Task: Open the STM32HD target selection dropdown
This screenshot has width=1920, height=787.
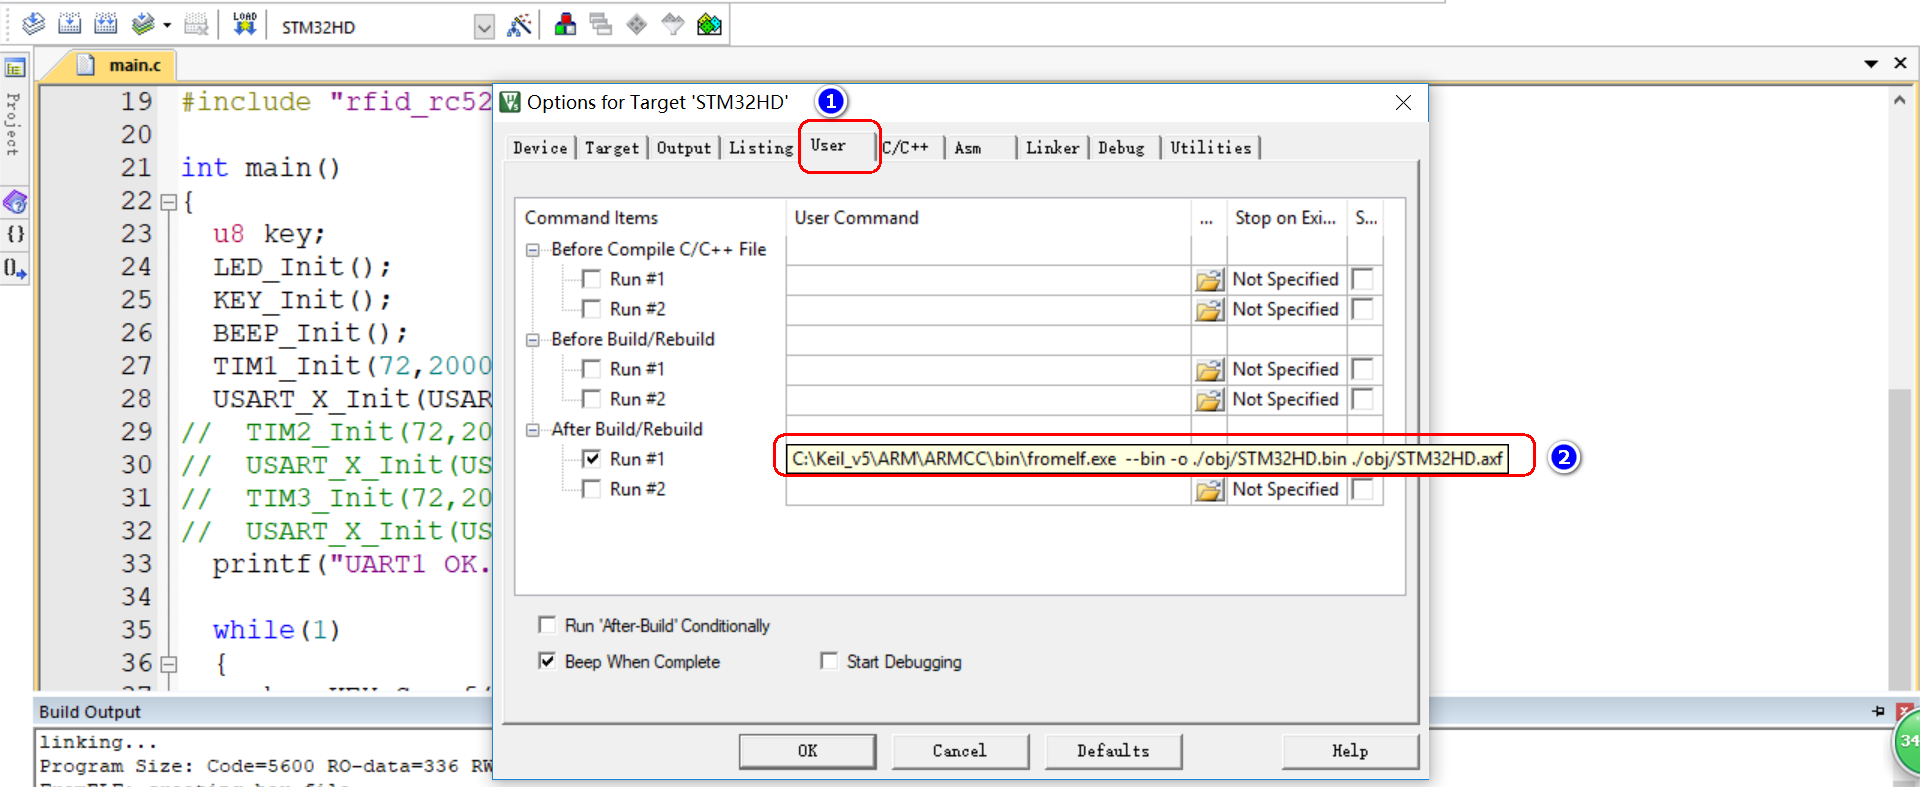Action: point(484,27)
